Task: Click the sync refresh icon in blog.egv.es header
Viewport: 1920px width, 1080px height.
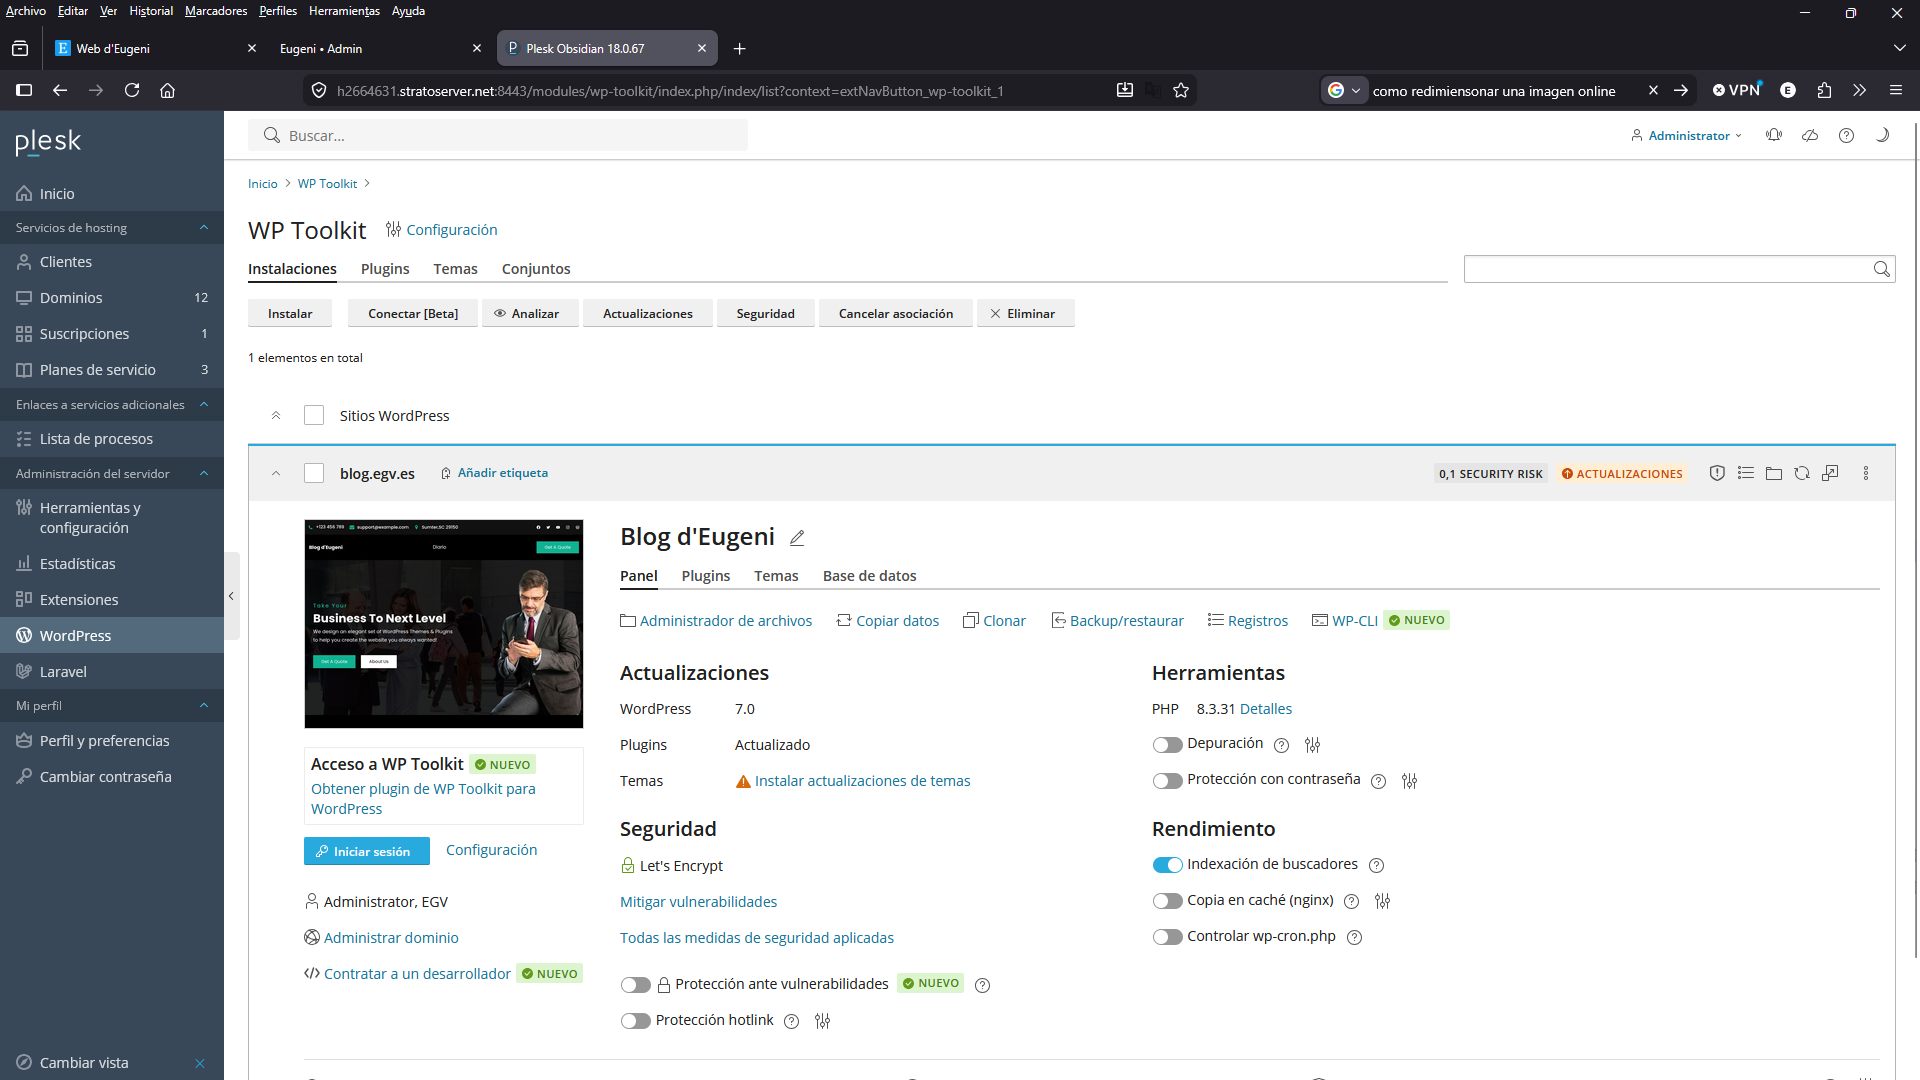Action: [x=1801, y=473]
